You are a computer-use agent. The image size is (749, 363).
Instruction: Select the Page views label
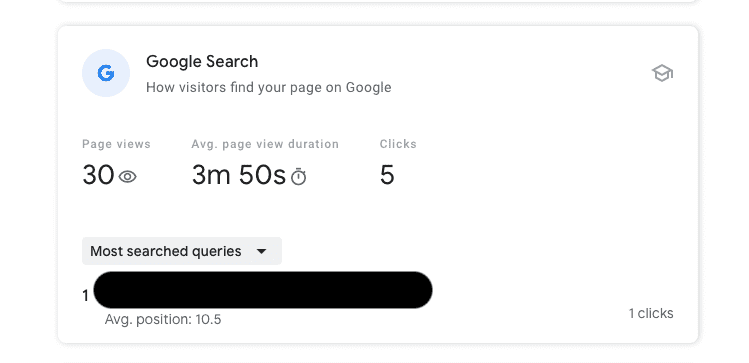[116, 144]
